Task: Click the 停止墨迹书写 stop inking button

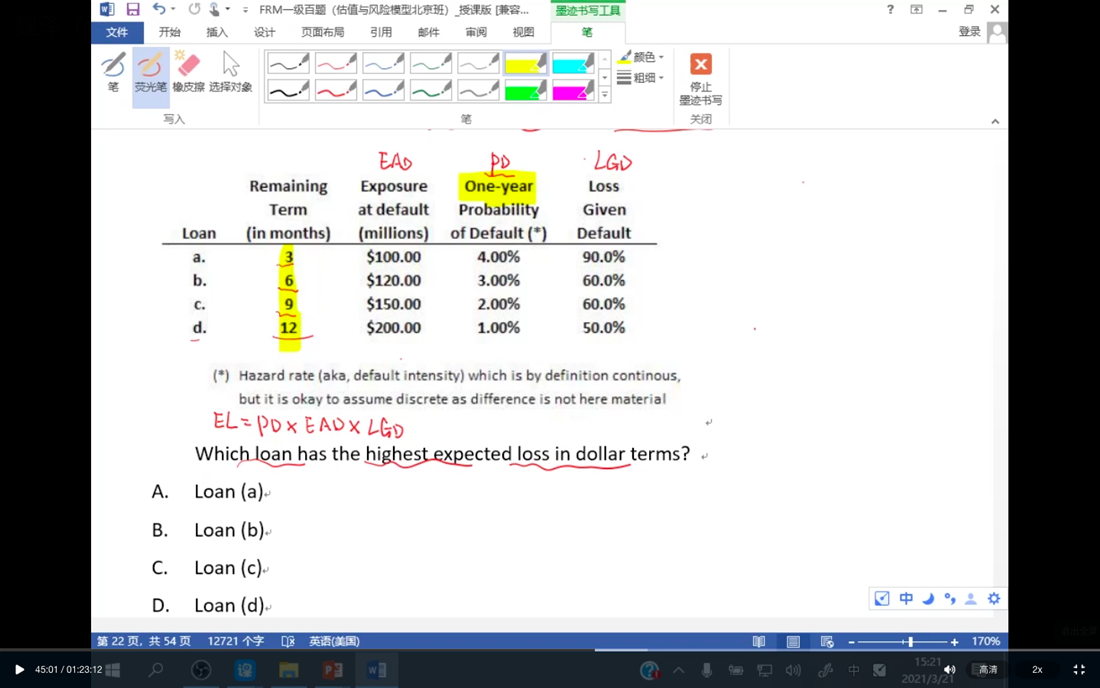Action: 700,78
